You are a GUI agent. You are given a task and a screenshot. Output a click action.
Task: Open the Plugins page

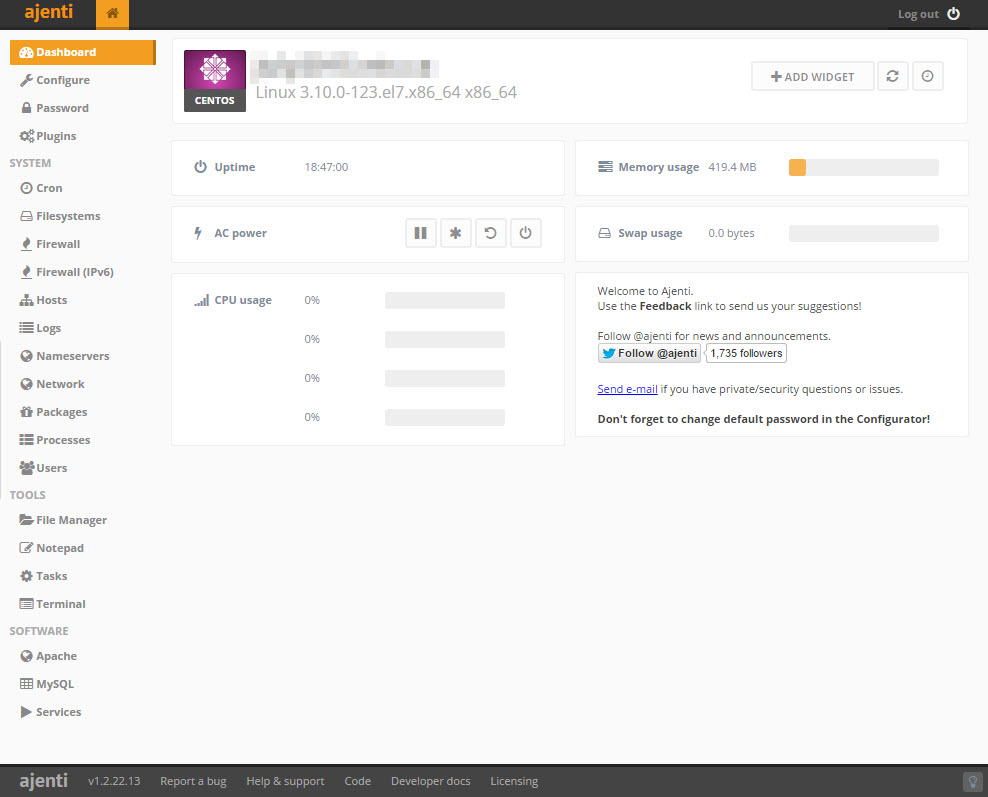48,136
